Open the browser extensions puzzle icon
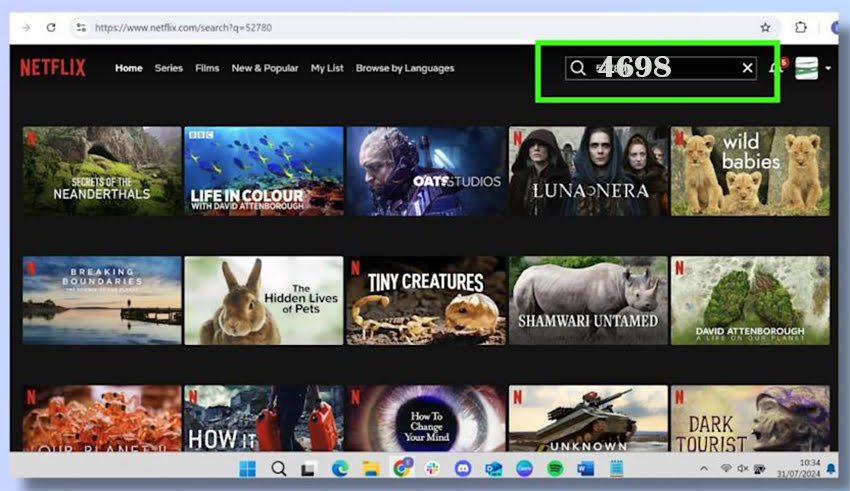 [801, 27]
